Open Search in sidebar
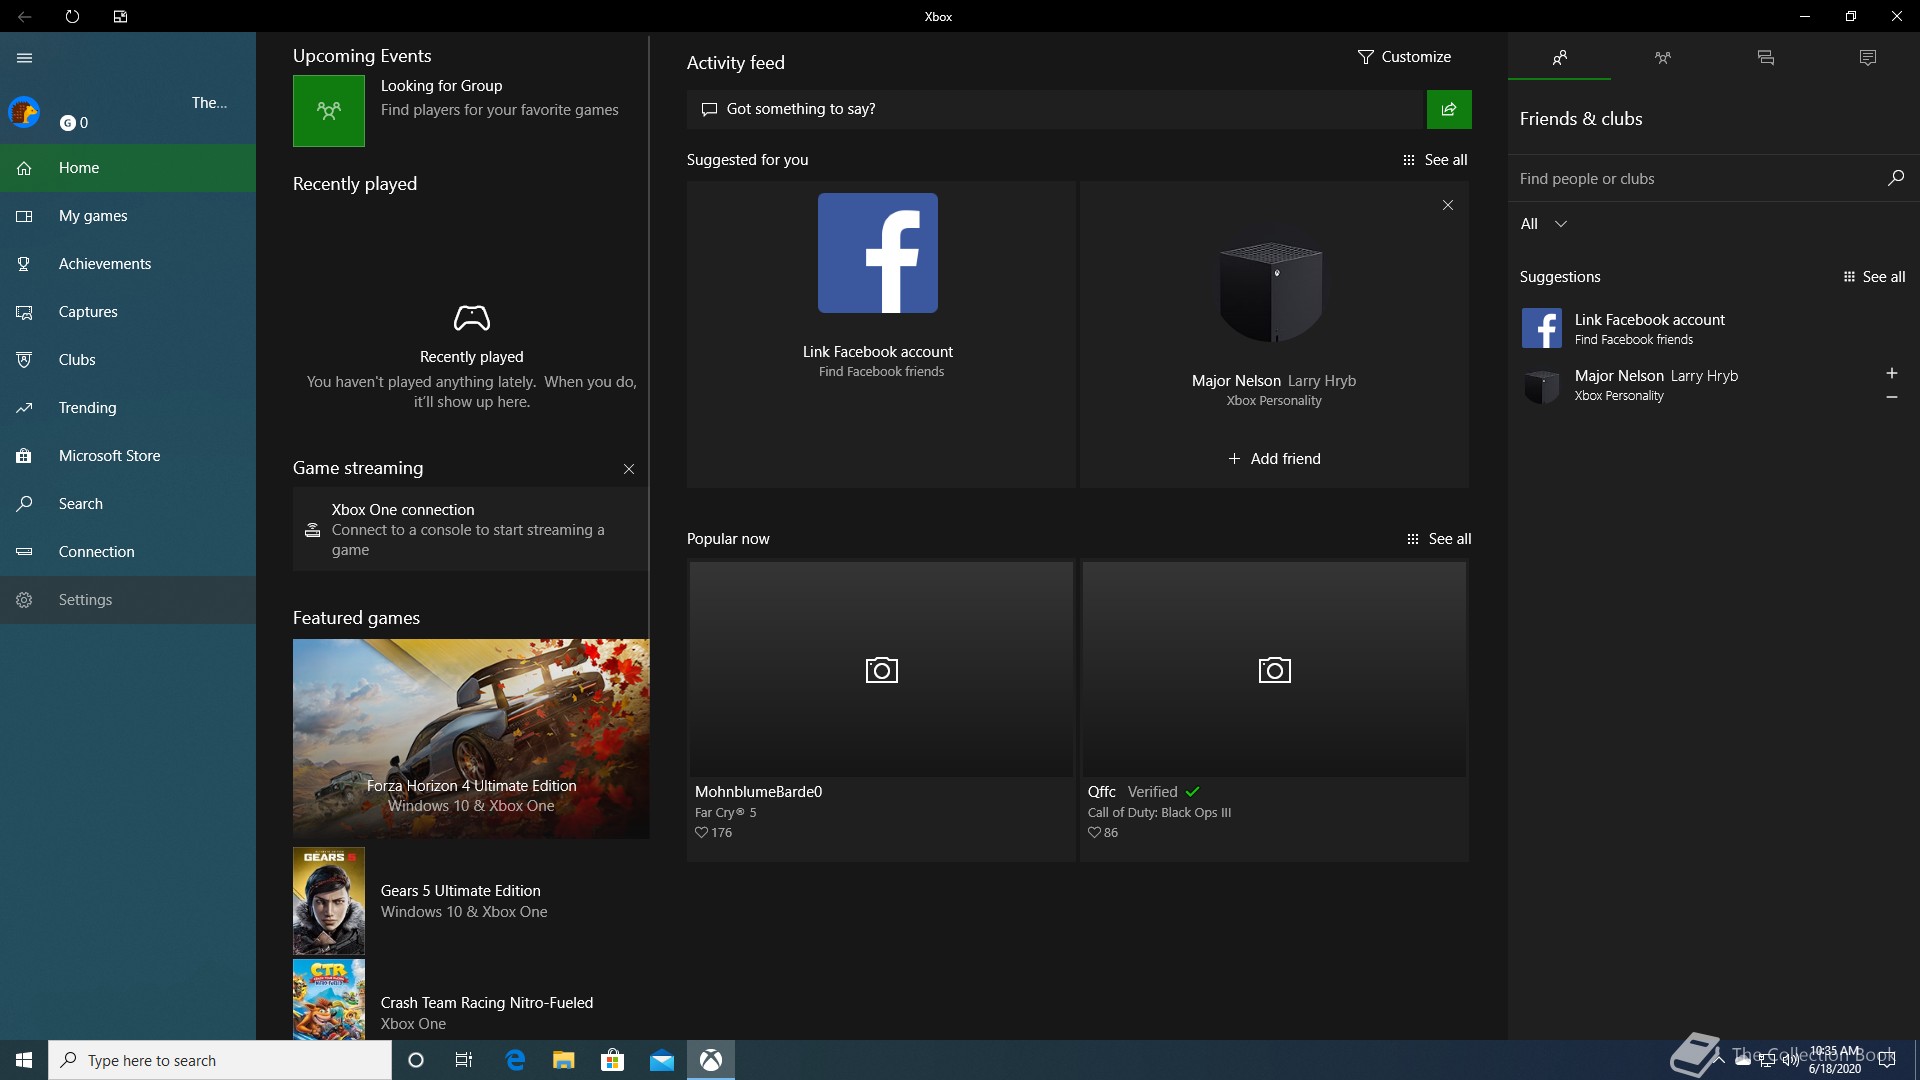Image resolution: width=1920 pixels, height=1080 pixels. 128,504
